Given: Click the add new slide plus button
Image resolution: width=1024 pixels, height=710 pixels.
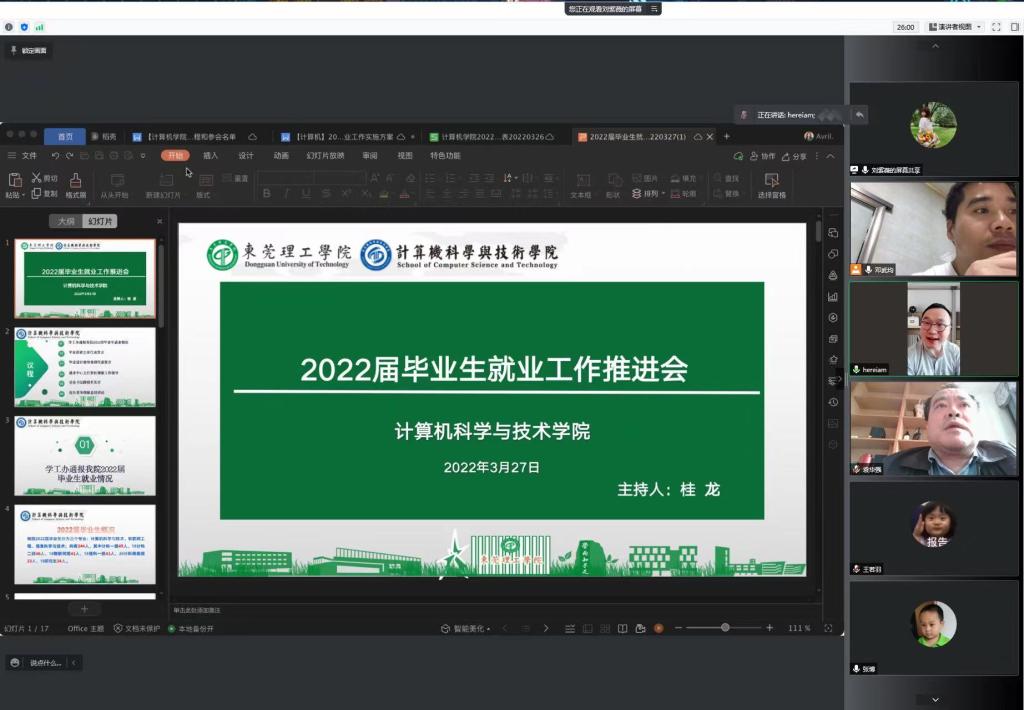Looking at the screenshot, I should click(84, 609).
